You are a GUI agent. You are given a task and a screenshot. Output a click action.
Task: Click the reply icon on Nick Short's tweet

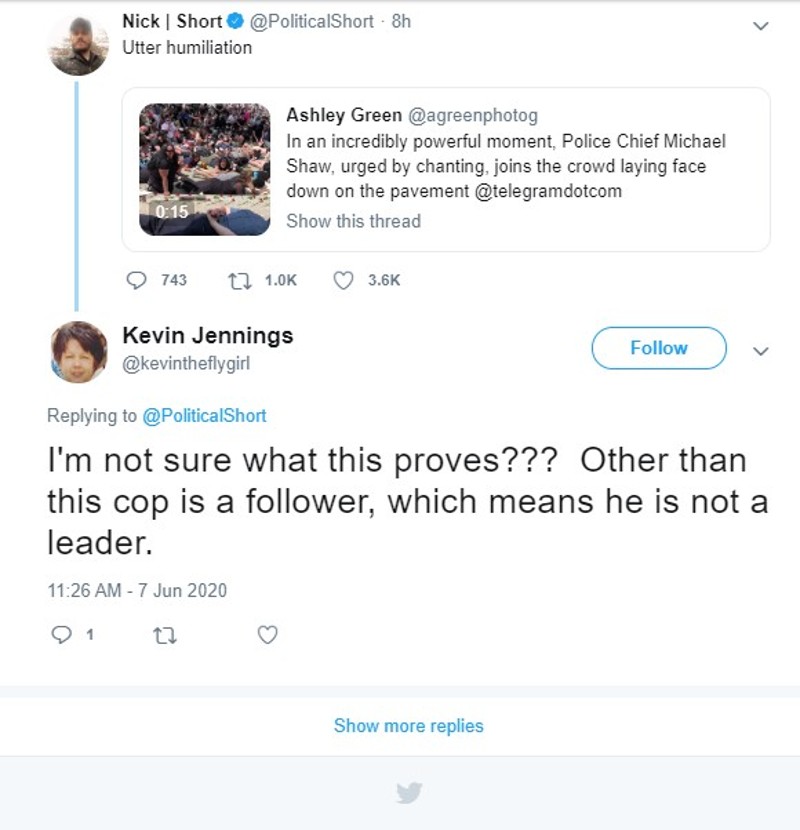(x=138, y=280)
